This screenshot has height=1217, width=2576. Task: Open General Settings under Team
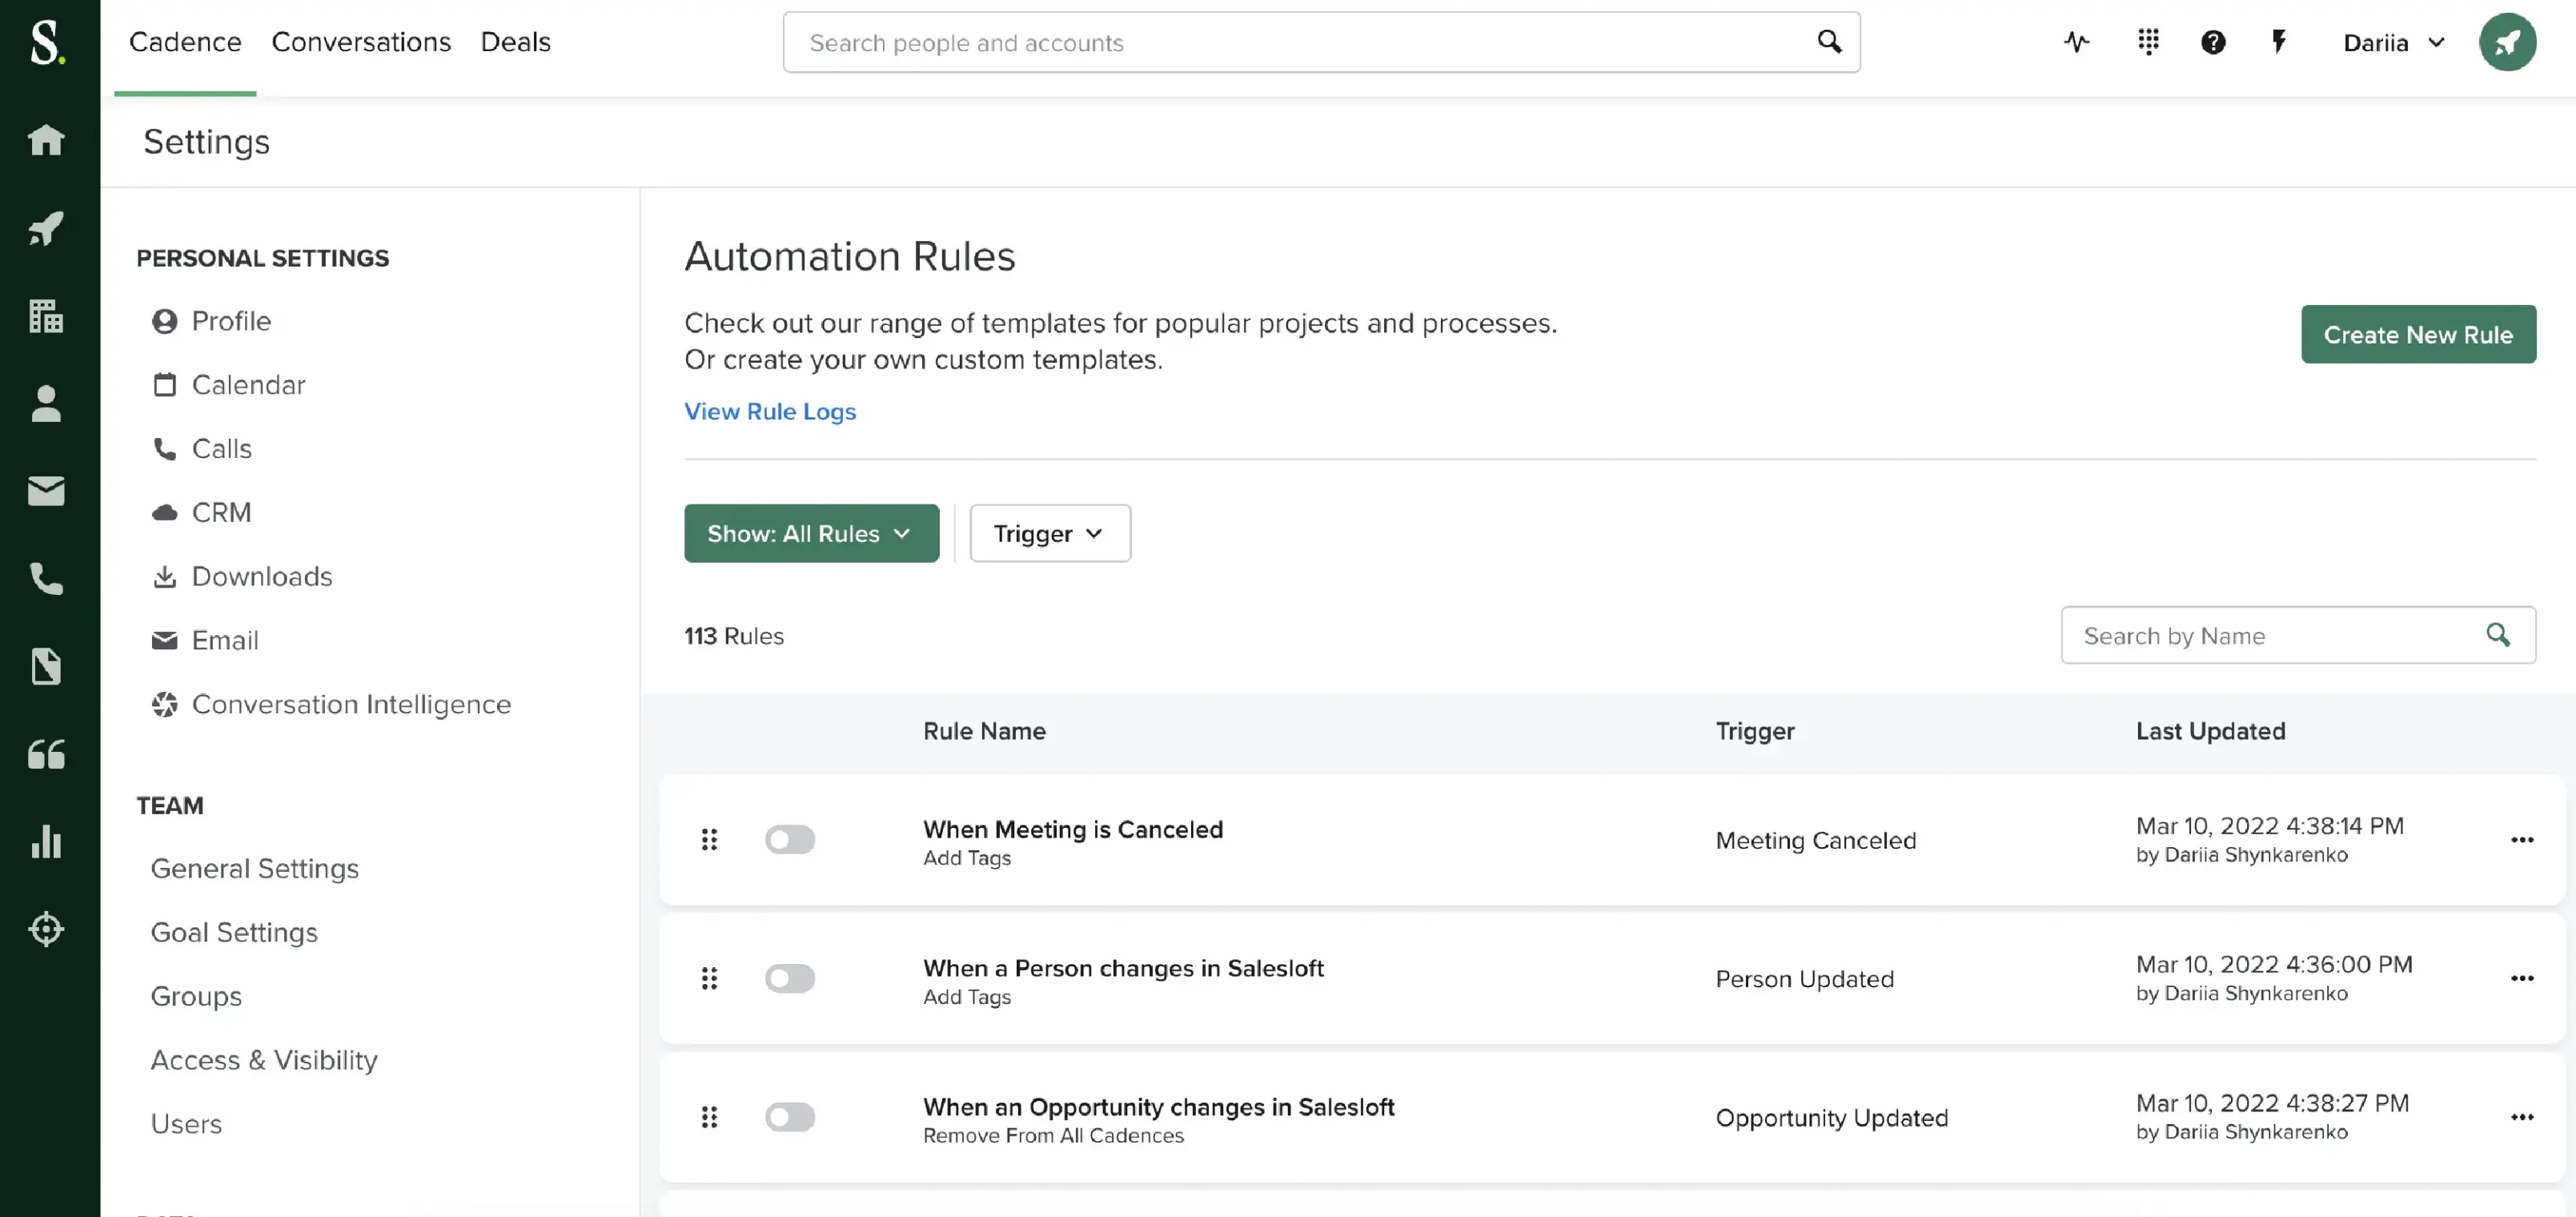coord(254,869)
